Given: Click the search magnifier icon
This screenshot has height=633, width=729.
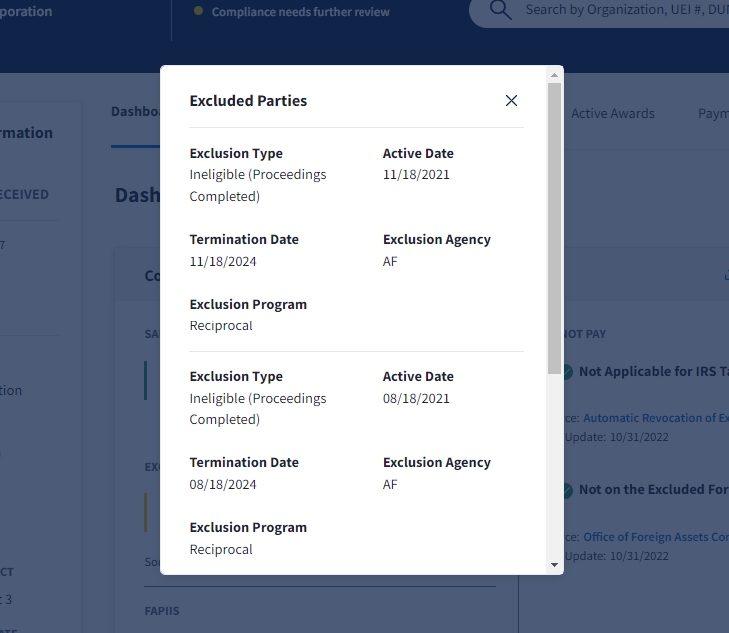Looking at the screenshot, I should (x=500, y=11).
